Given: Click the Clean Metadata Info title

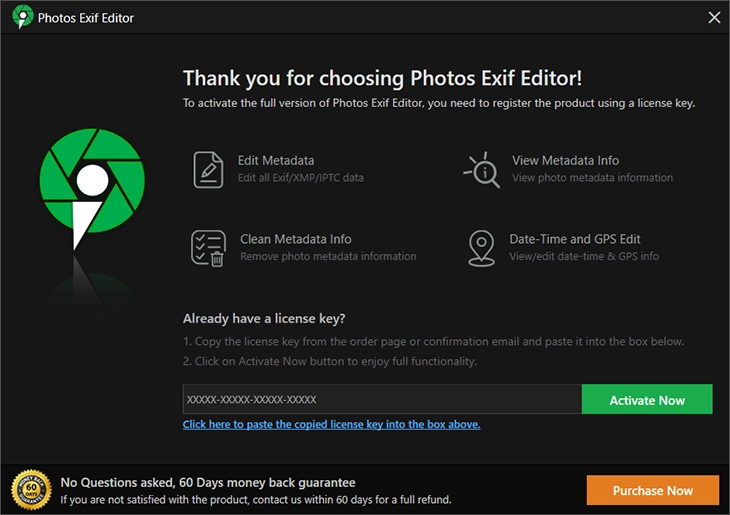Looking at the screenshot, I should tap(296, 239).
